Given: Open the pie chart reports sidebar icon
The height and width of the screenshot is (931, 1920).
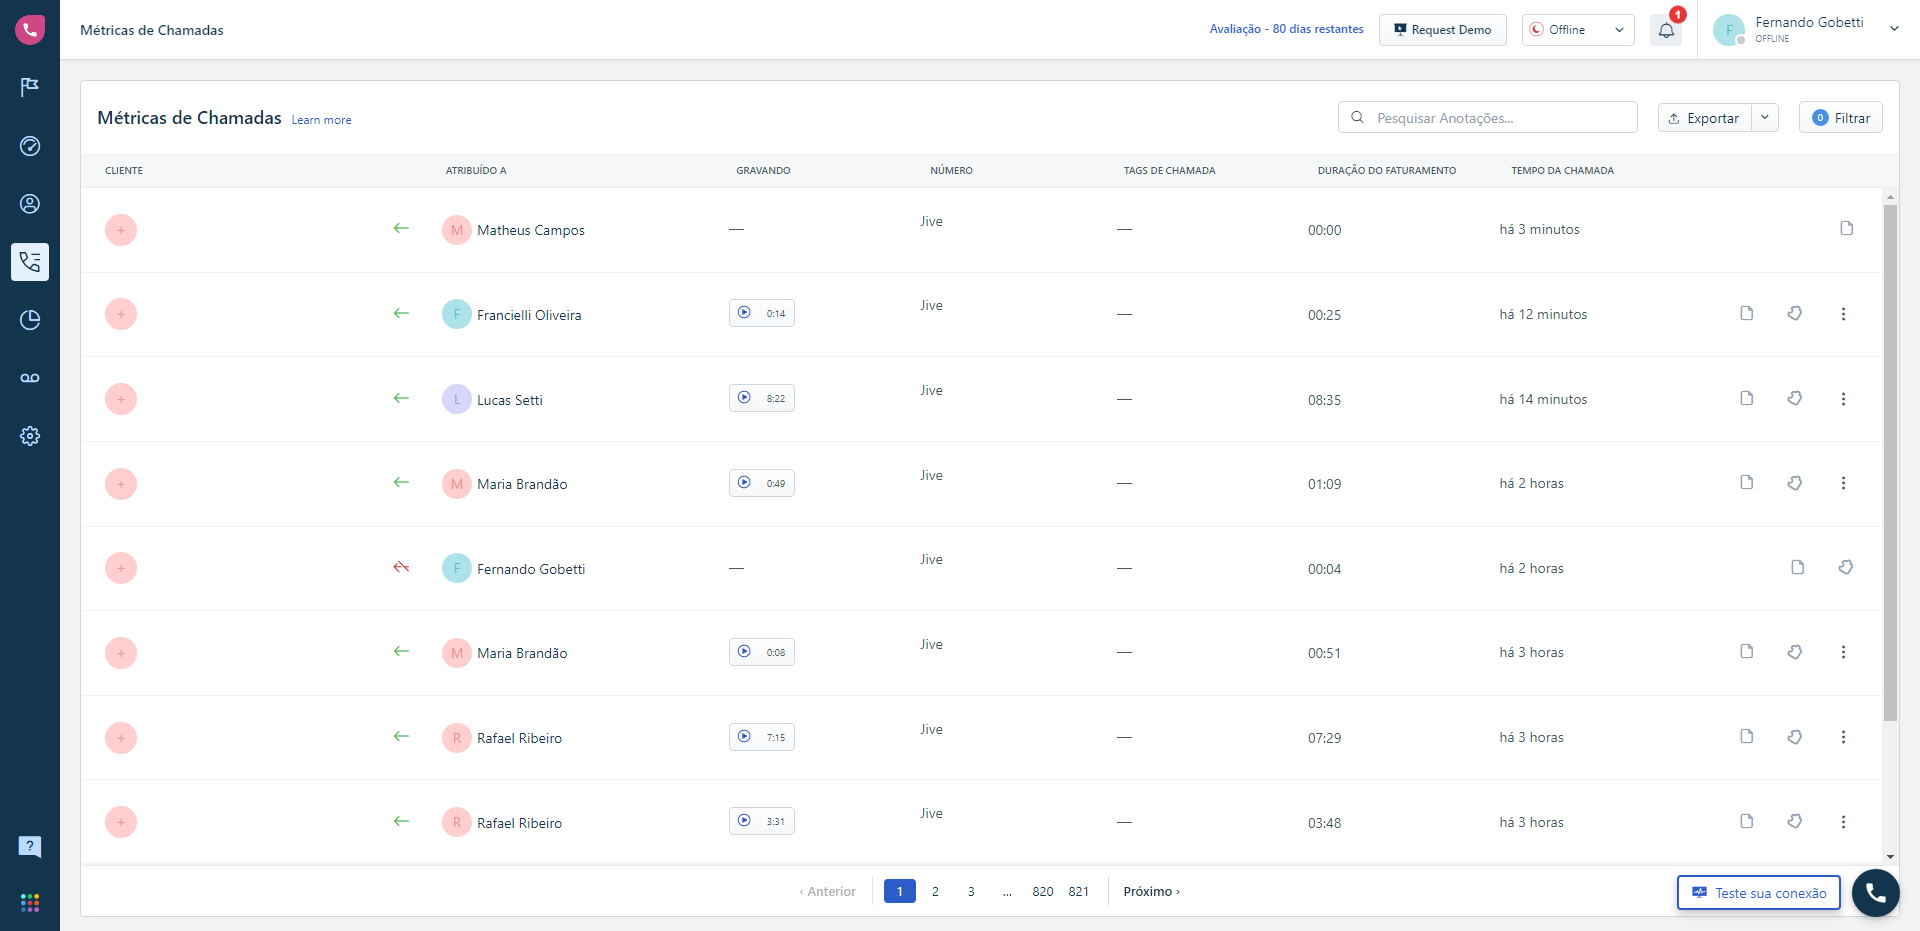Looking at the screenshot, I should [x=30, y=320].
